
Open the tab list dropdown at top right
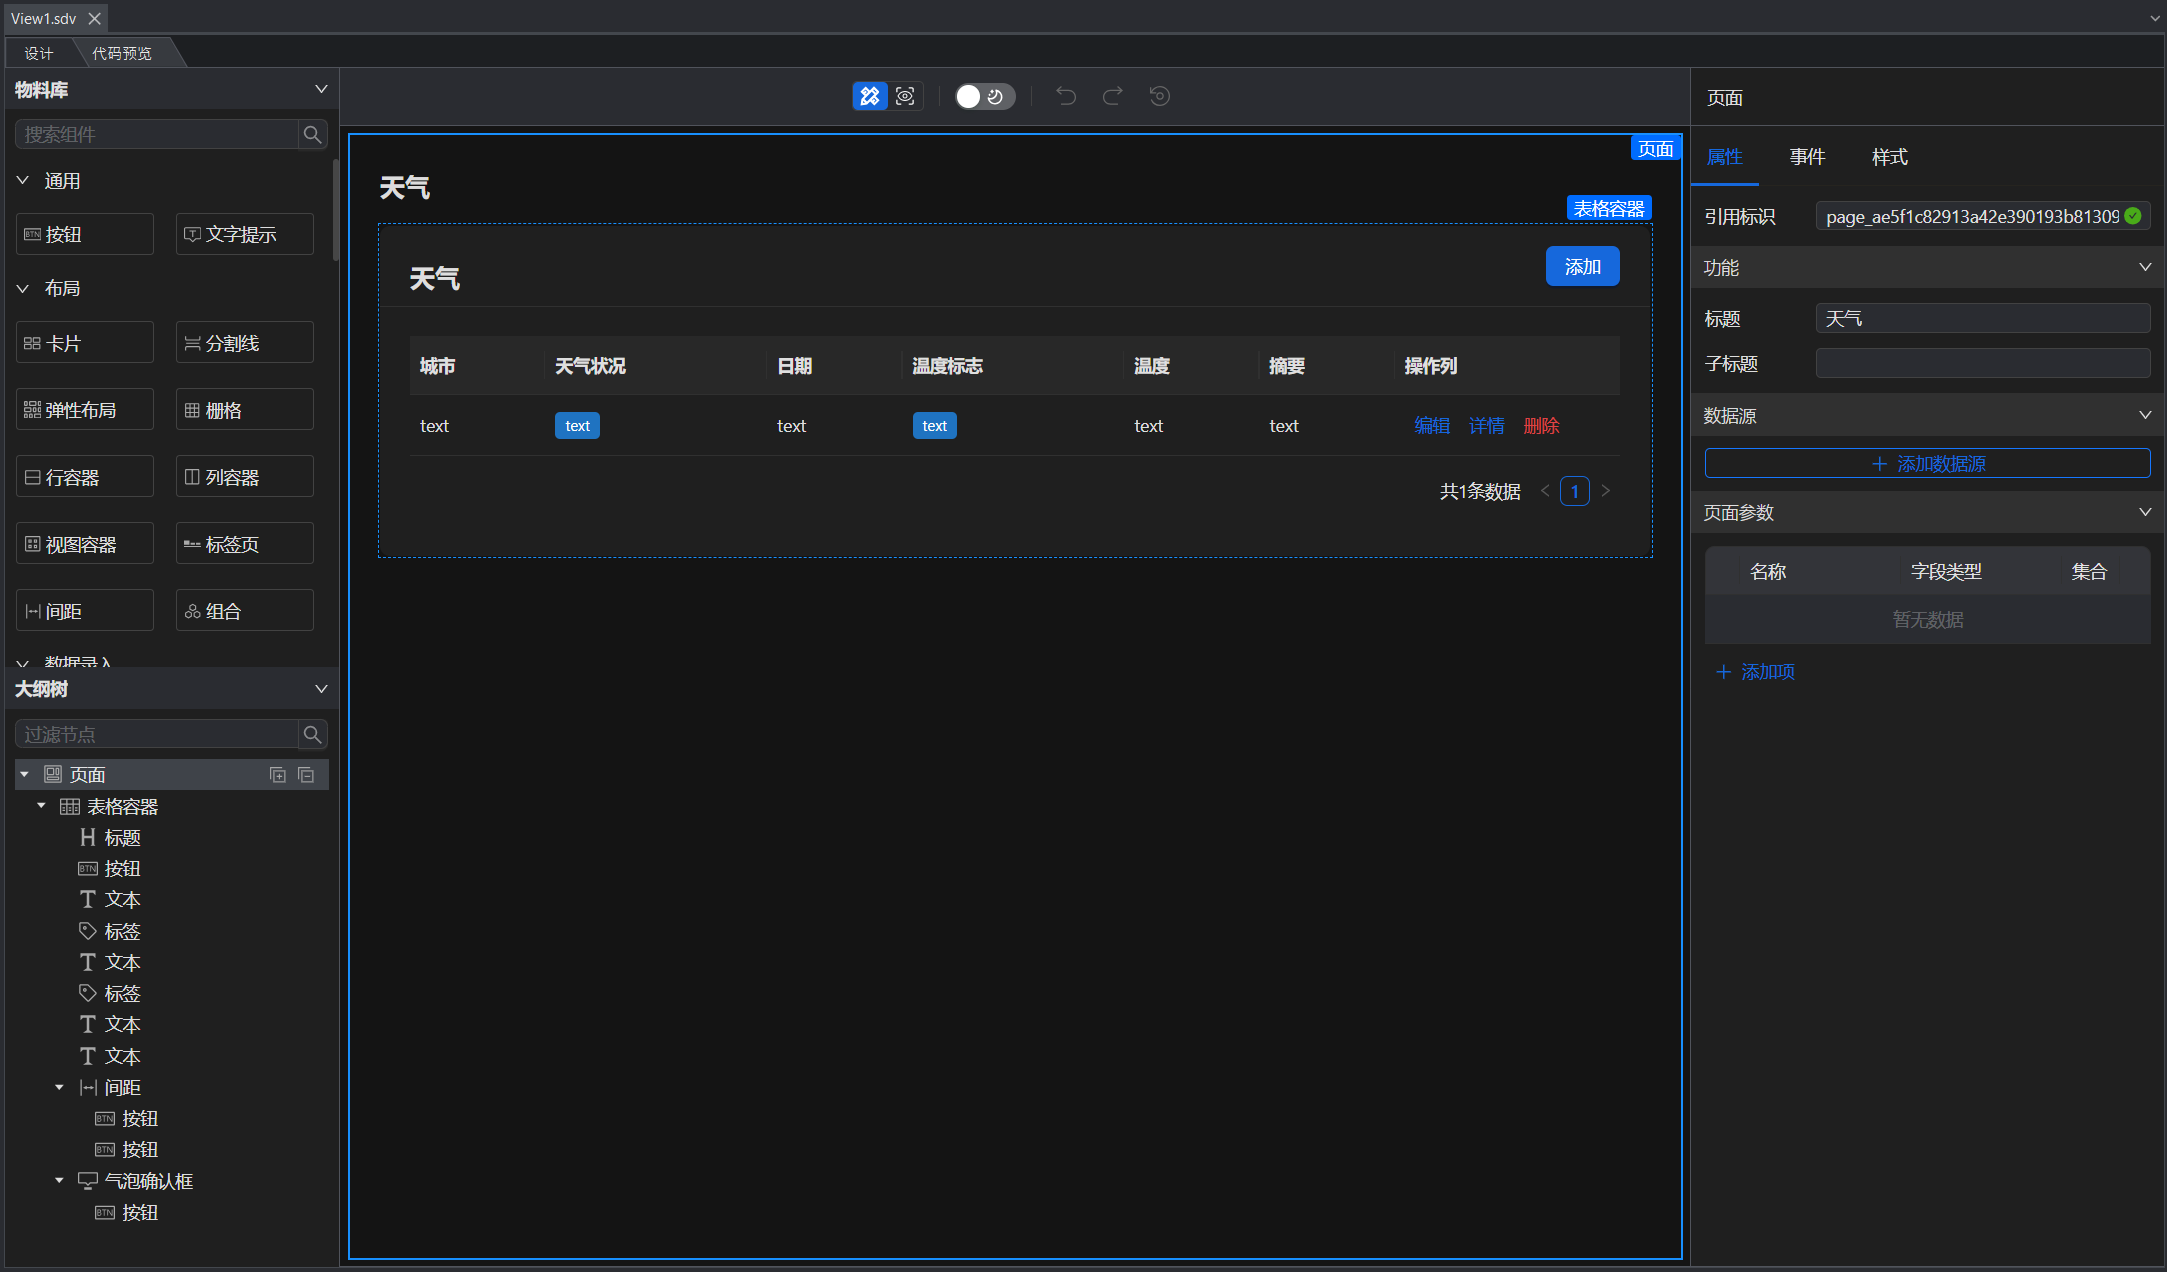click(x=2154, y=18)
